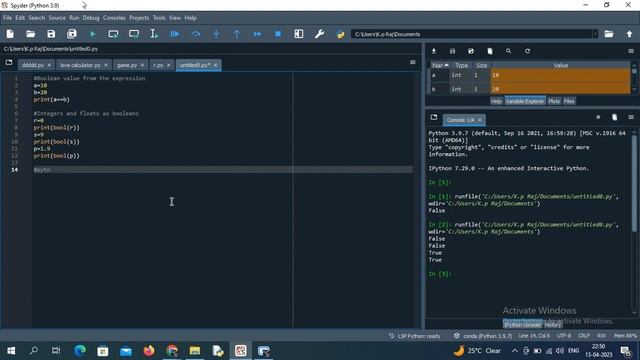The height and width of the screenshot is (360, 640).
Task: Expand working directory history dropdown arrow
Action: pos(596,34)
